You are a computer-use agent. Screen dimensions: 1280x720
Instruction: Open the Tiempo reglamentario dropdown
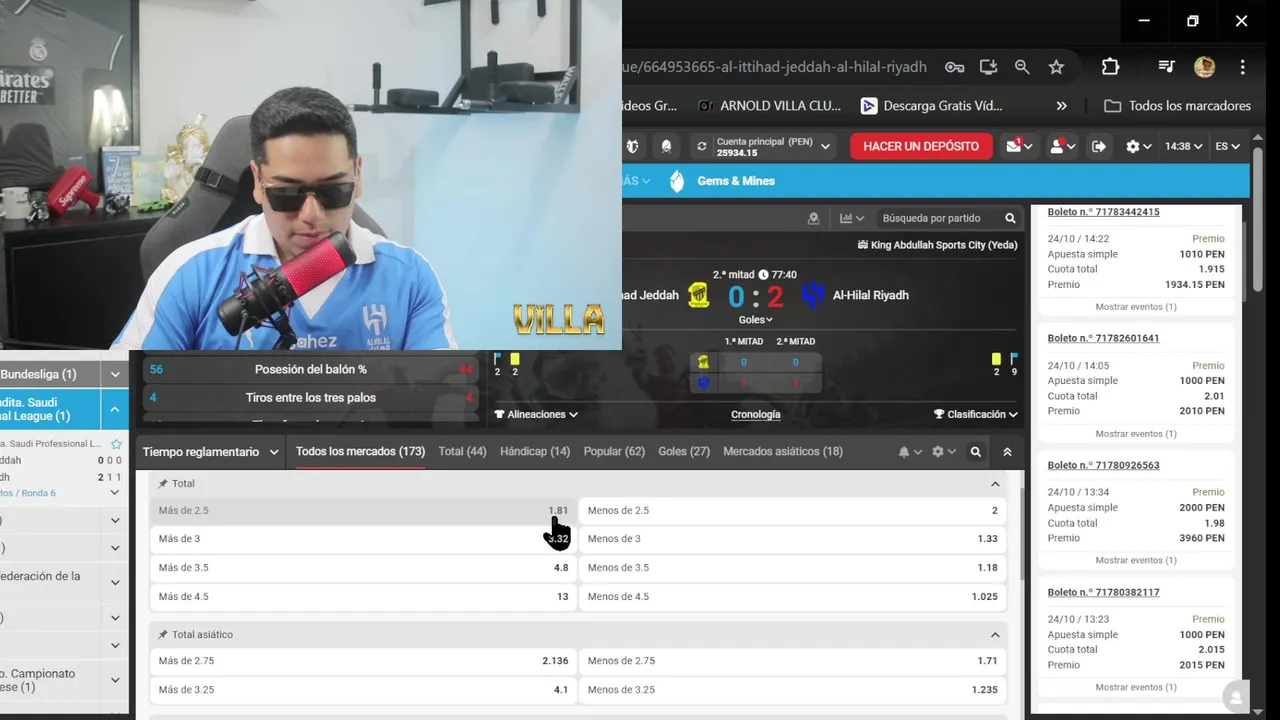click(x=210, y=452)
